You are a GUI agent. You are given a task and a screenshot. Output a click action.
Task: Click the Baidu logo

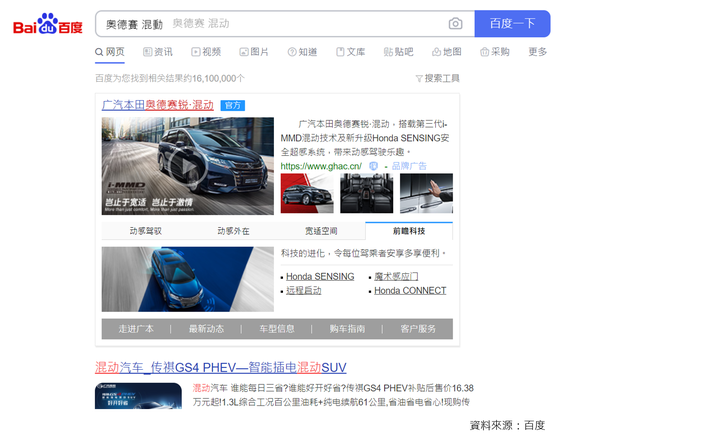point(48,24)
